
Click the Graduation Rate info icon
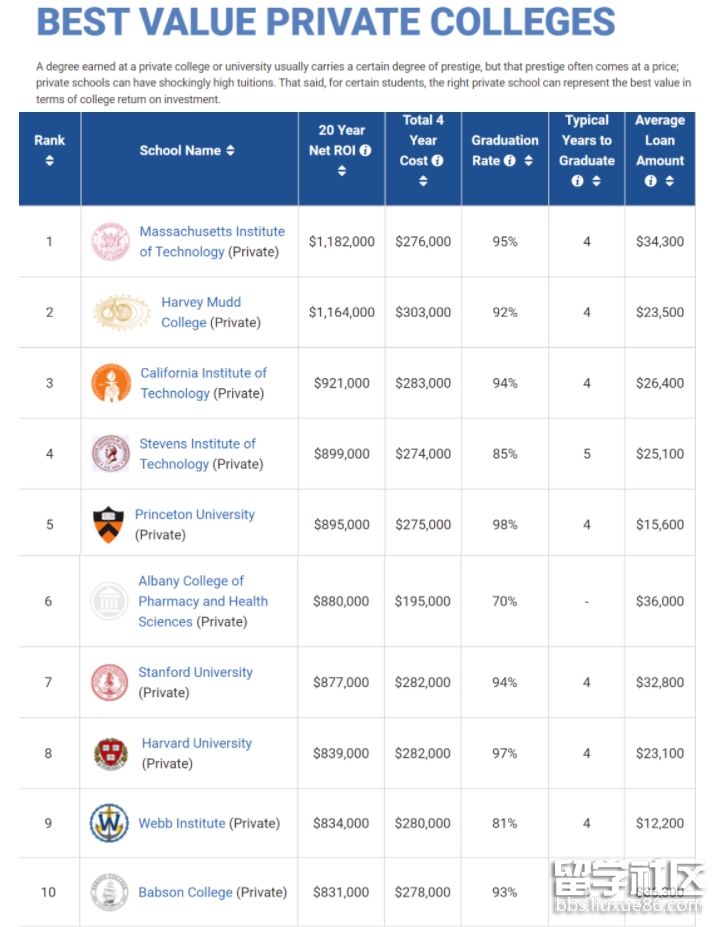pyautogui.click(x=510, y=161)
